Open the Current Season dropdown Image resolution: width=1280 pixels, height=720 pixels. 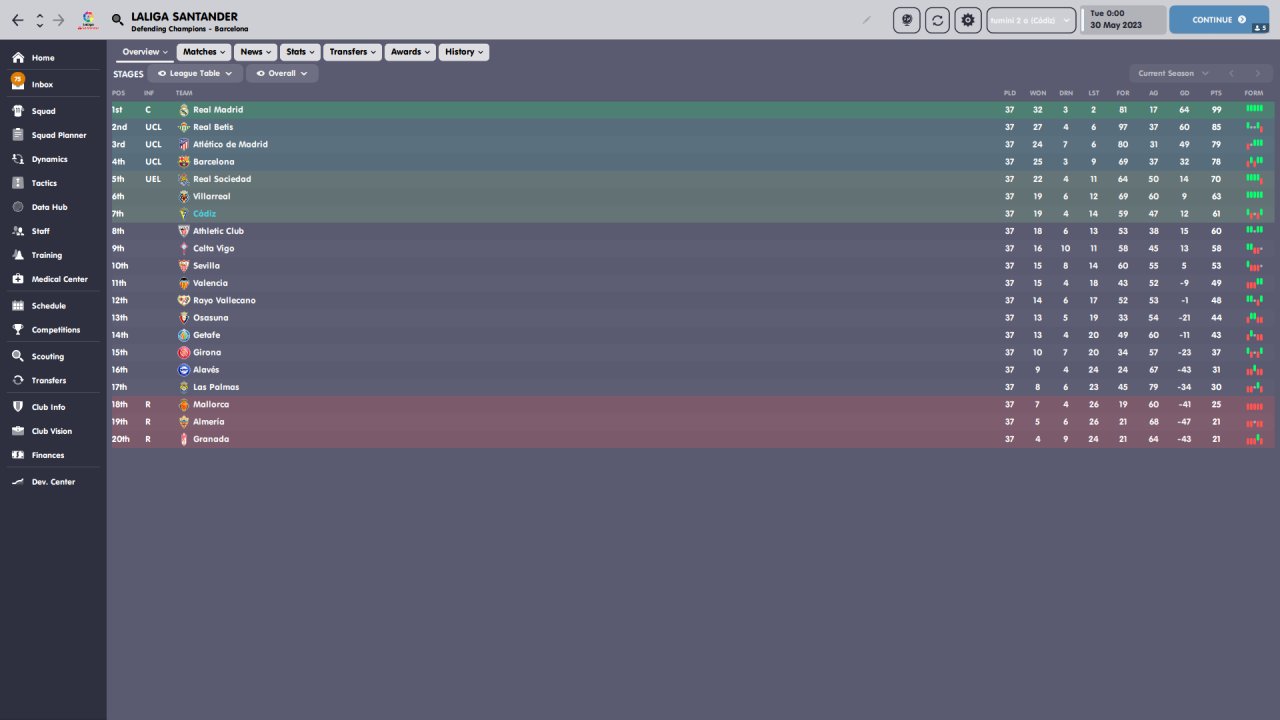(1173, 73)
